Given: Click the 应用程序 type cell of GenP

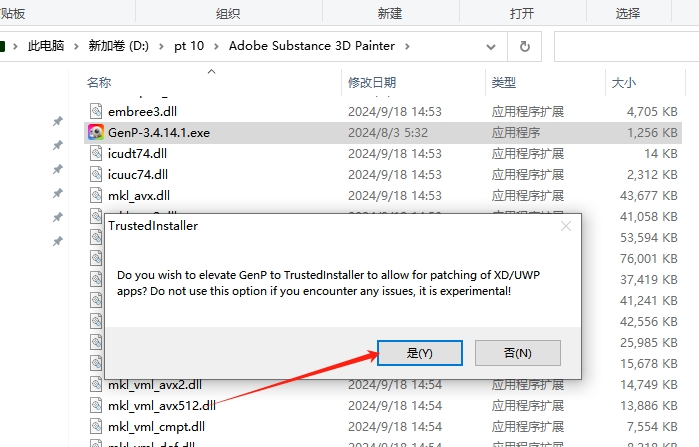Looking at the screenshot, I should click(x=516, y=132).
